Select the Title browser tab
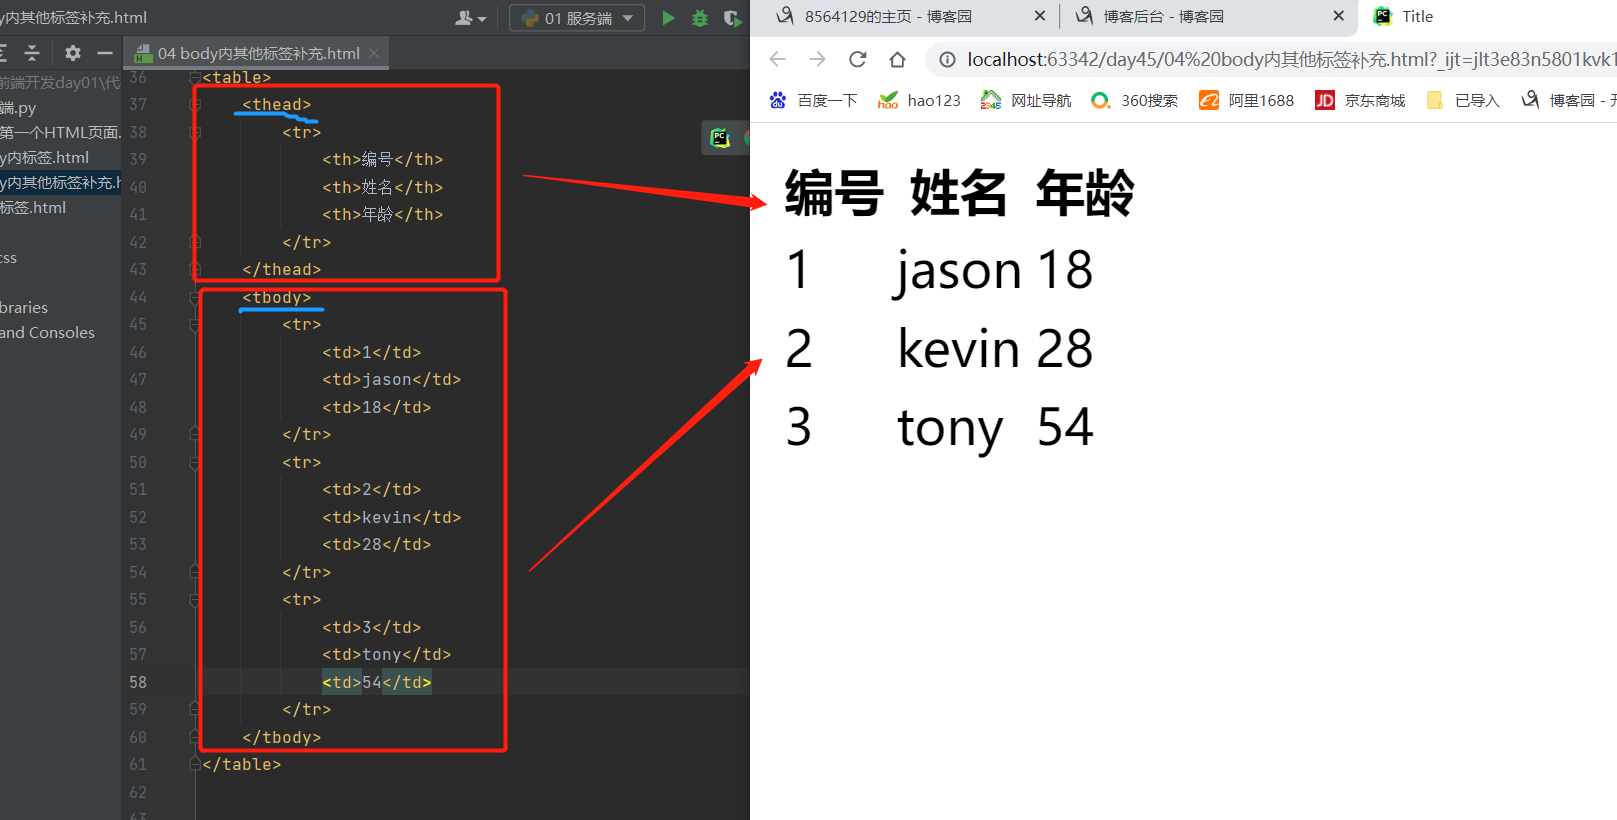The height and width of the screenshot is (820, 1617). [1417, 16]
